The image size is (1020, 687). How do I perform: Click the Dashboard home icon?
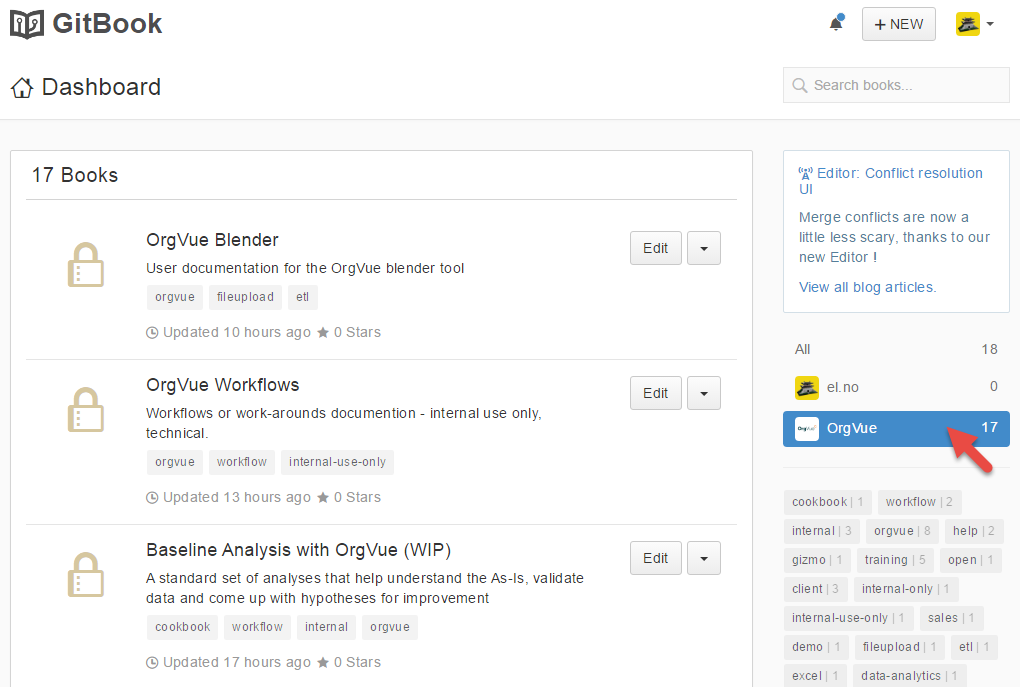point(22,88)
